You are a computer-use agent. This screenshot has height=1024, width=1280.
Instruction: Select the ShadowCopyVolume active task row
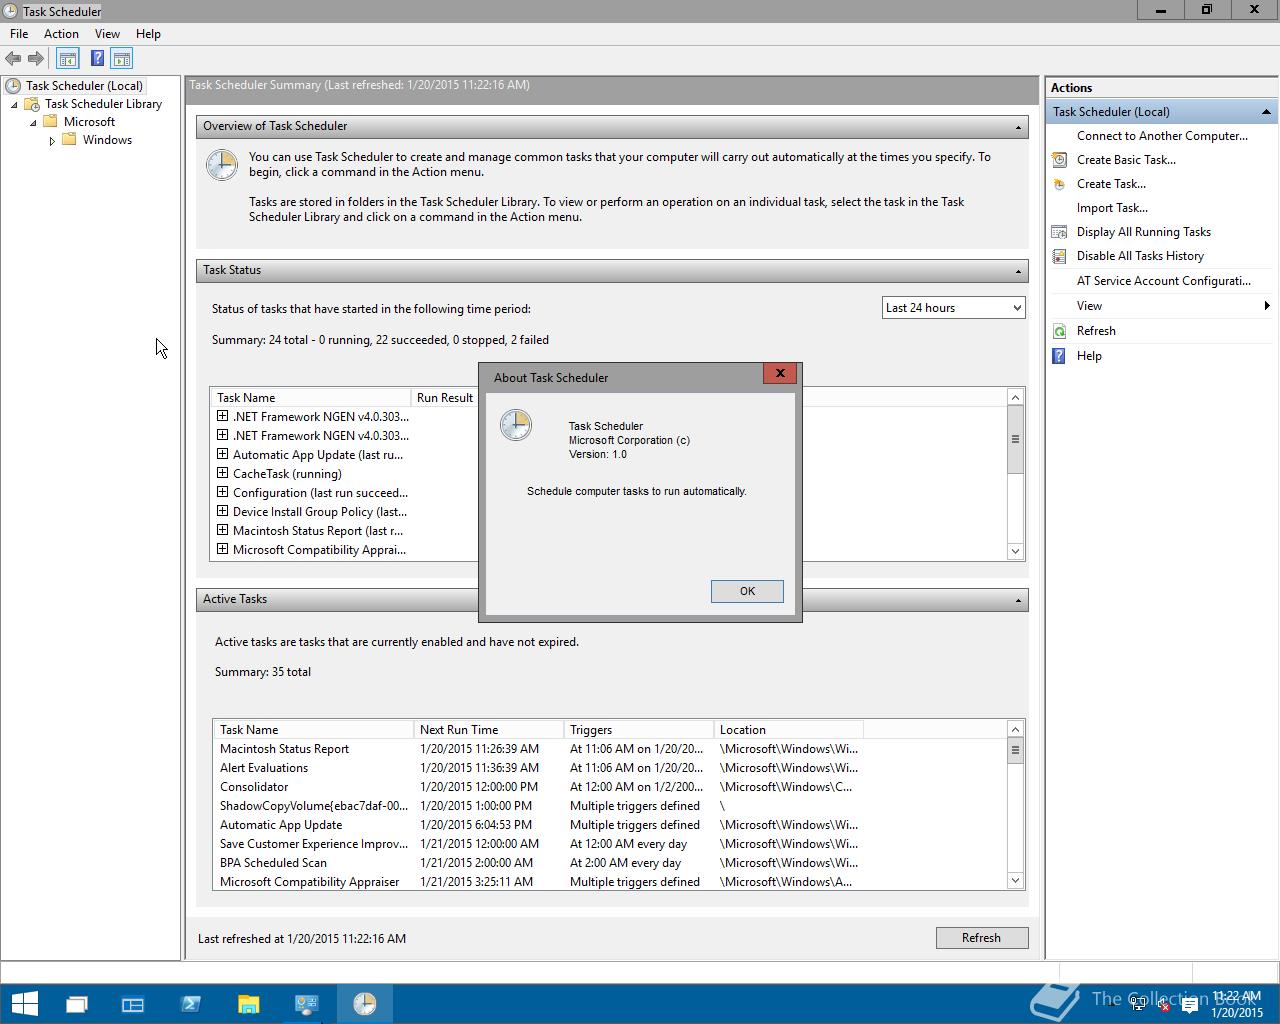tap(610, 806)
